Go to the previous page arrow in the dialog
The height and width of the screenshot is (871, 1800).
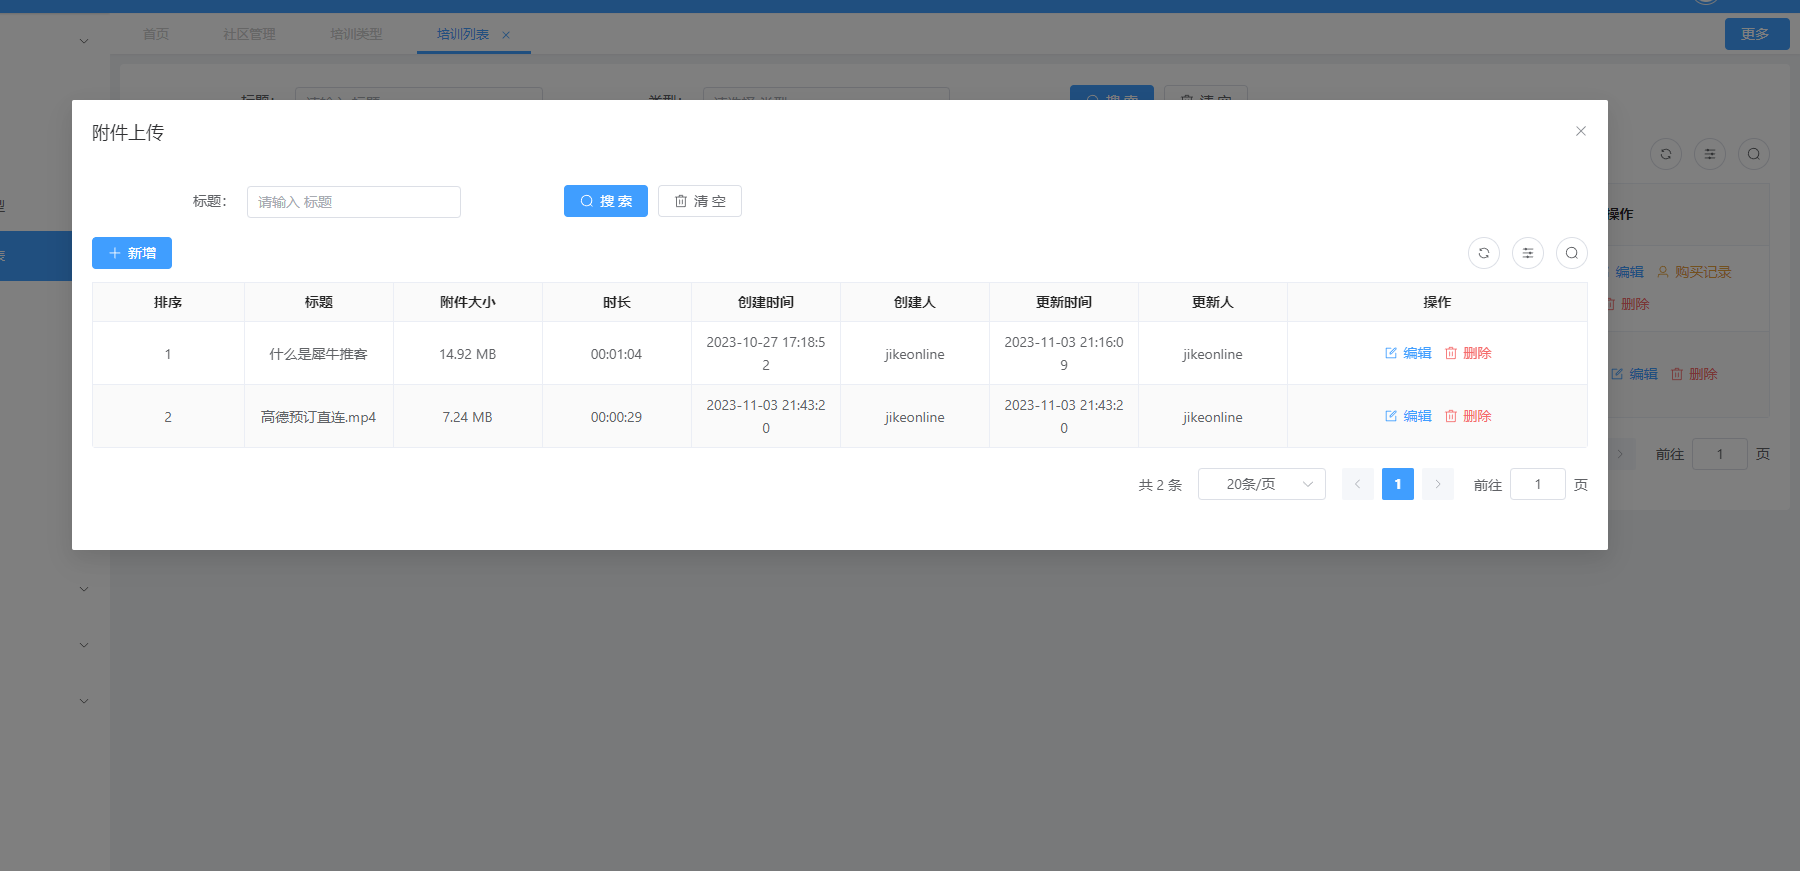pyautogui.click(x=1357, y=484)
